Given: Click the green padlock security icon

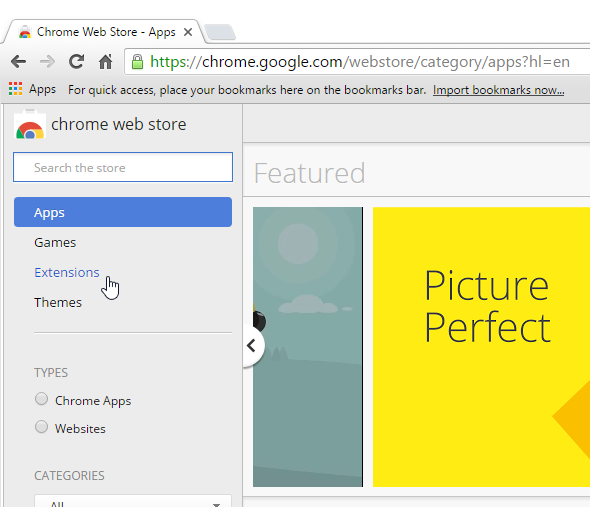Looking at the screenshot, I should [x=137, y=62].
